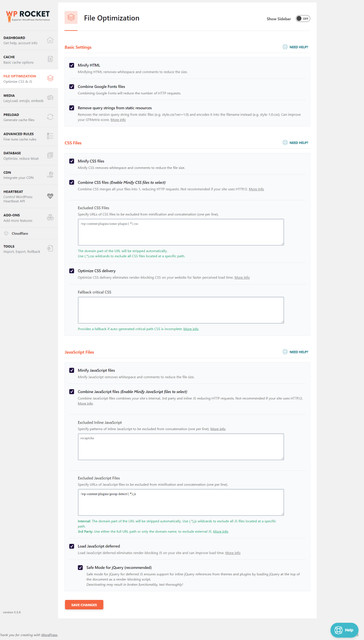Focus the Excluded JavaScript Files text area
364x640 pixels.
click(x=181, y=502)
